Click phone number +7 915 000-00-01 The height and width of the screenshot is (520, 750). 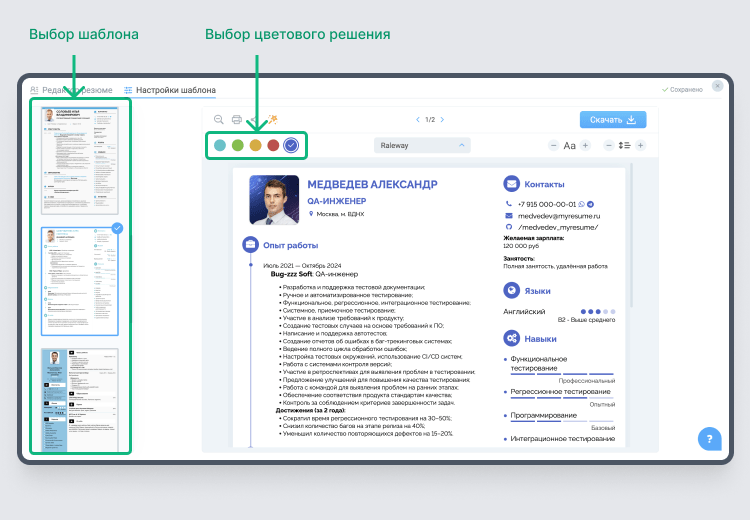547,204
